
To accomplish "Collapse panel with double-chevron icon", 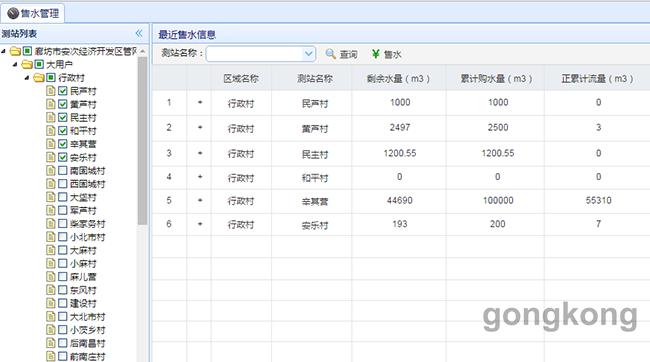I will [139, 33].
